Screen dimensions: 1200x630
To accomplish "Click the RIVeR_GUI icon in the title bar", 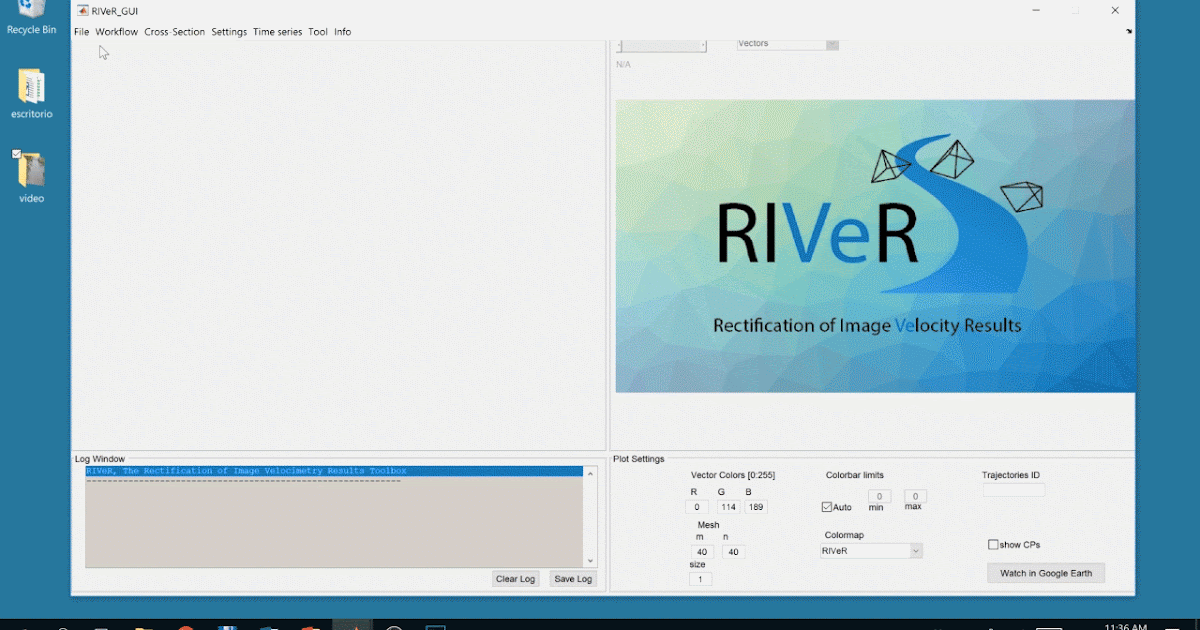I will pos(84,10).
